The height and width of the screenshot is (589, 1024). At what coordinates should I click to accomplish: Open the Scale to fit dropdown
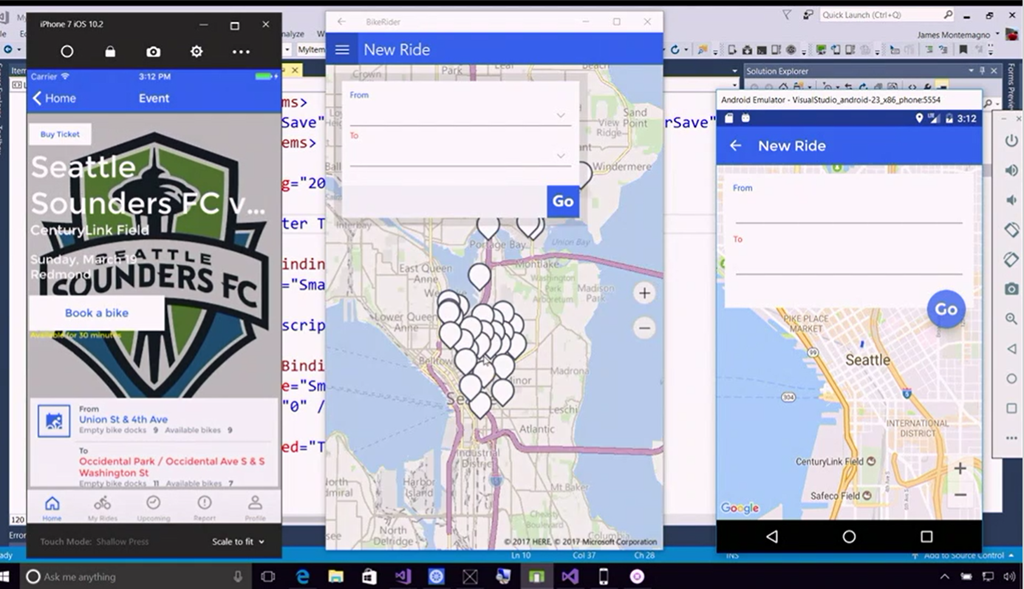(238, 541)
